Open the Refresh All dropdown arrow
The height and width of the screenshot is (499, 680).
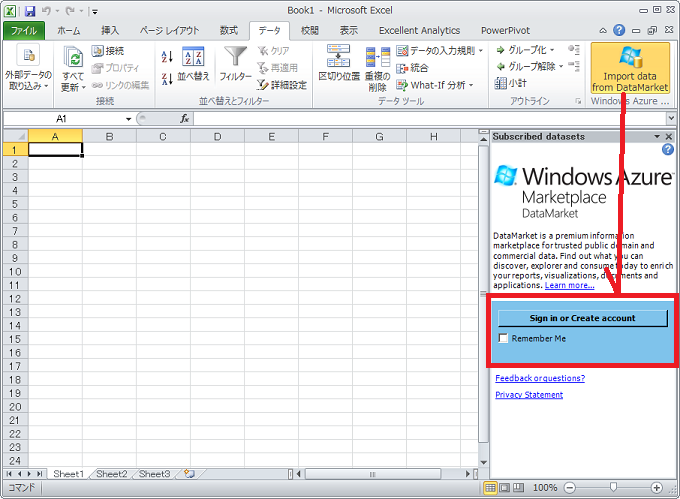point(84,88)
